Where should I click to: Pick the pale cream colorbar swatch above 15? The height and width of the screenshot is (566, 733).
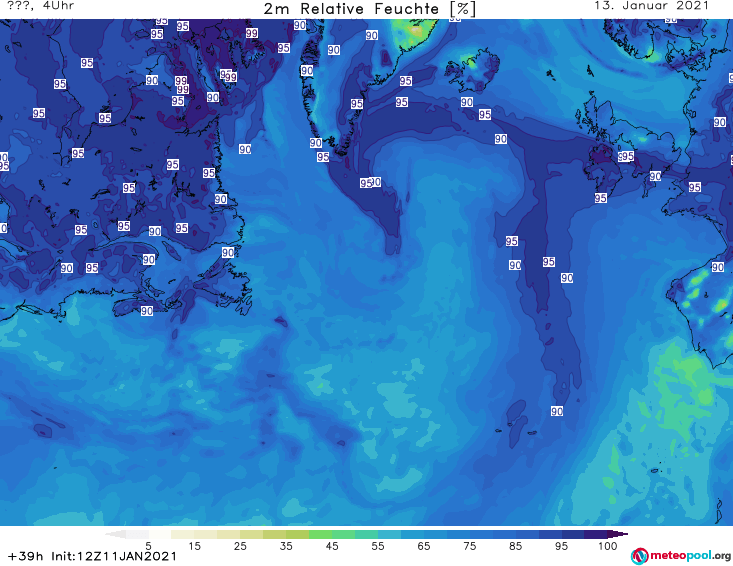(183, 534)
